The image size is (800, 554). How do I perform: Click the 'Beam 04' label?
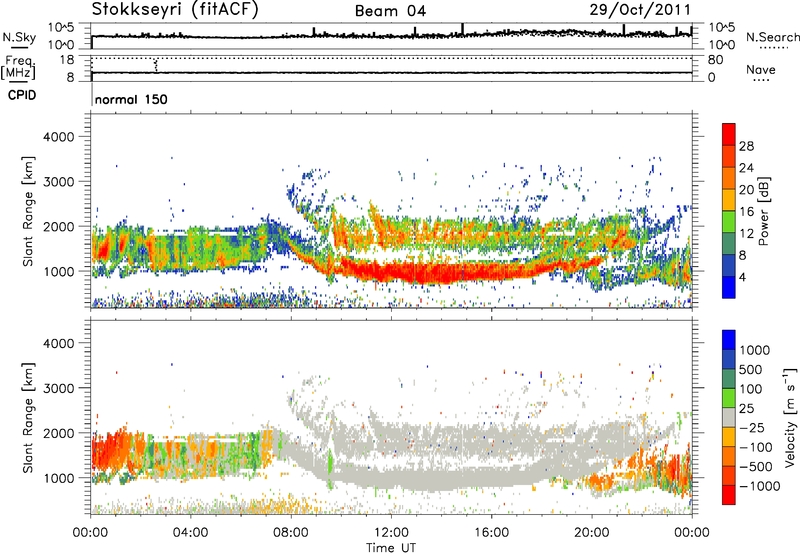tap(390, 11)
